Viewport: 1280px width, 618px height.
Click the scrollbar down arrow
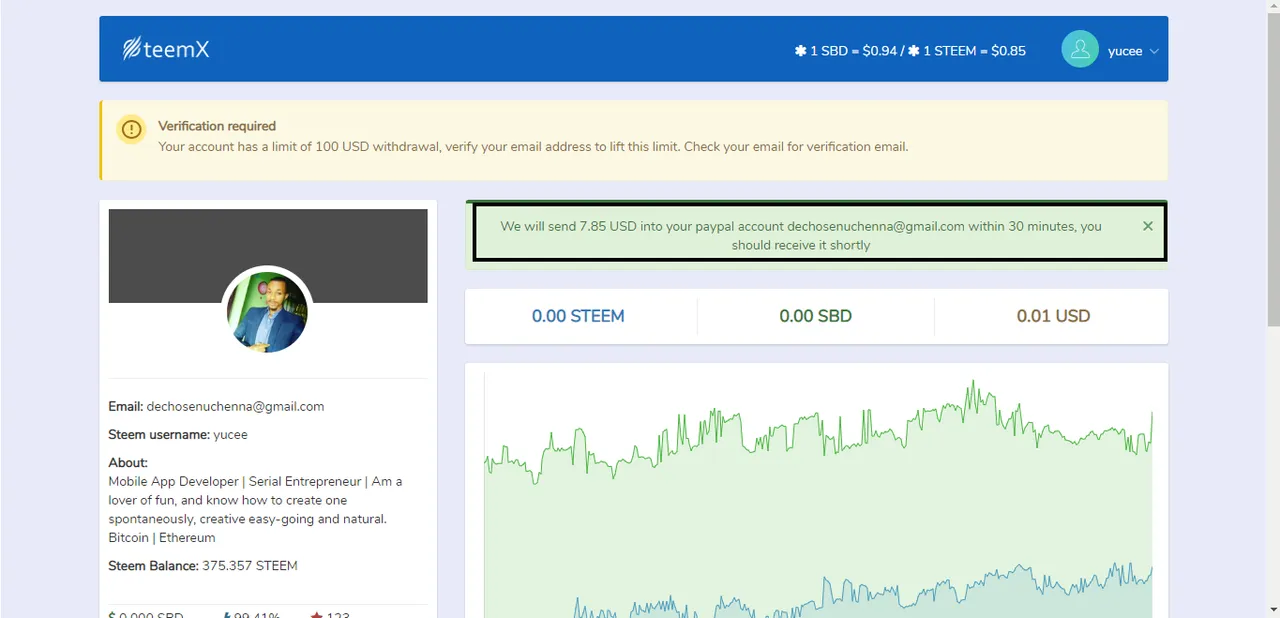coord(1273,610)
